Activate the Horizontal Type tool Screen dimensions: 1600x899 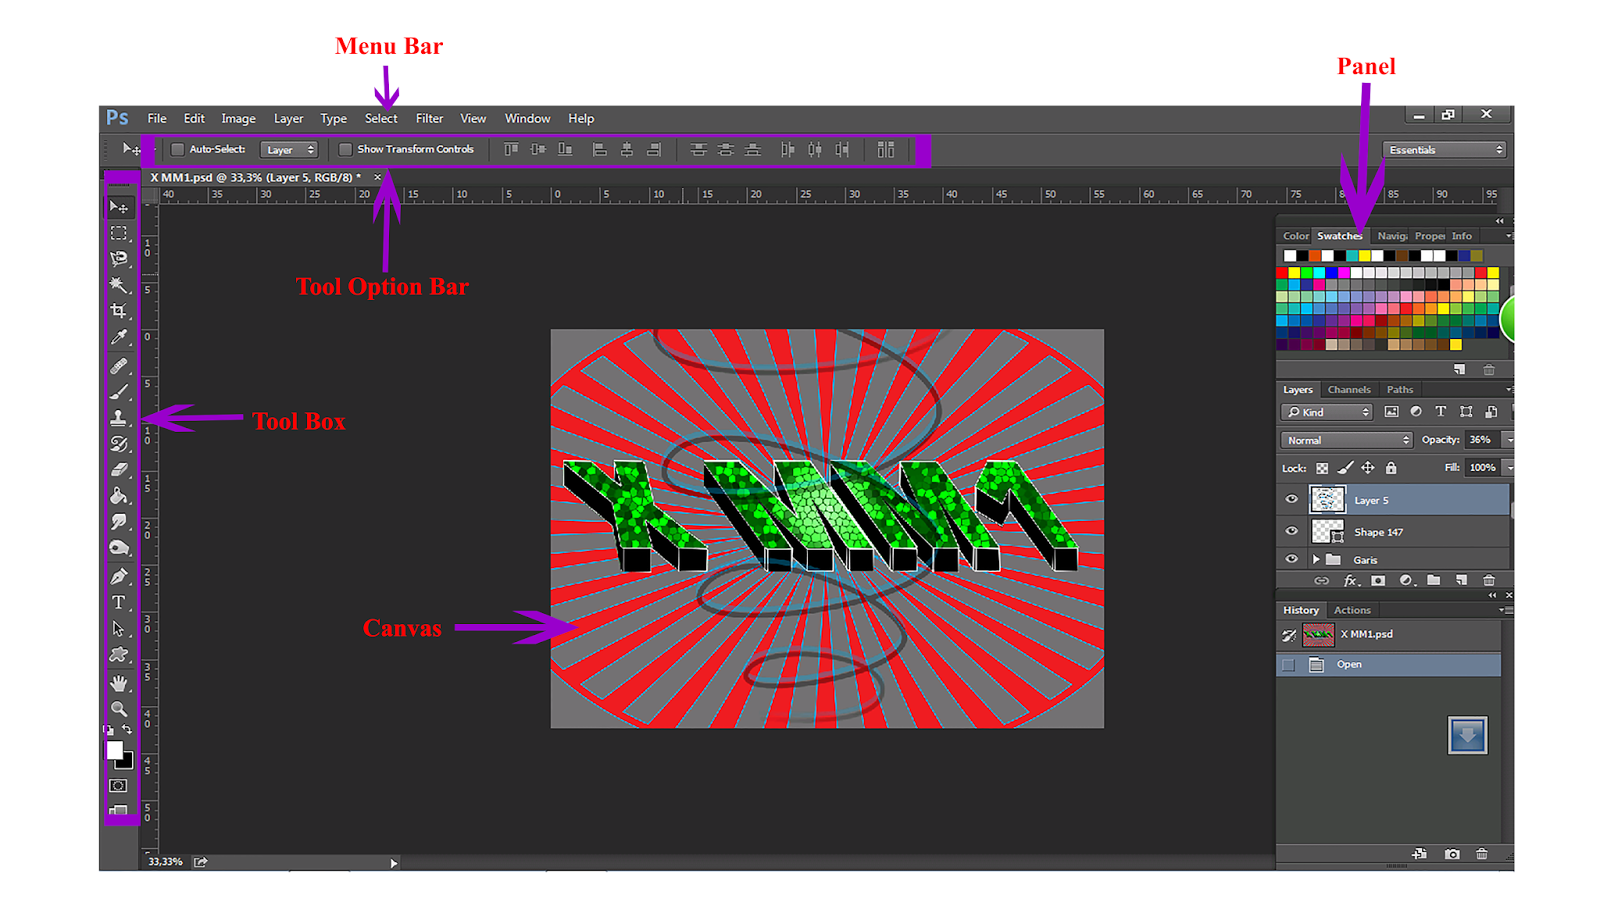(x=119, y=603)
